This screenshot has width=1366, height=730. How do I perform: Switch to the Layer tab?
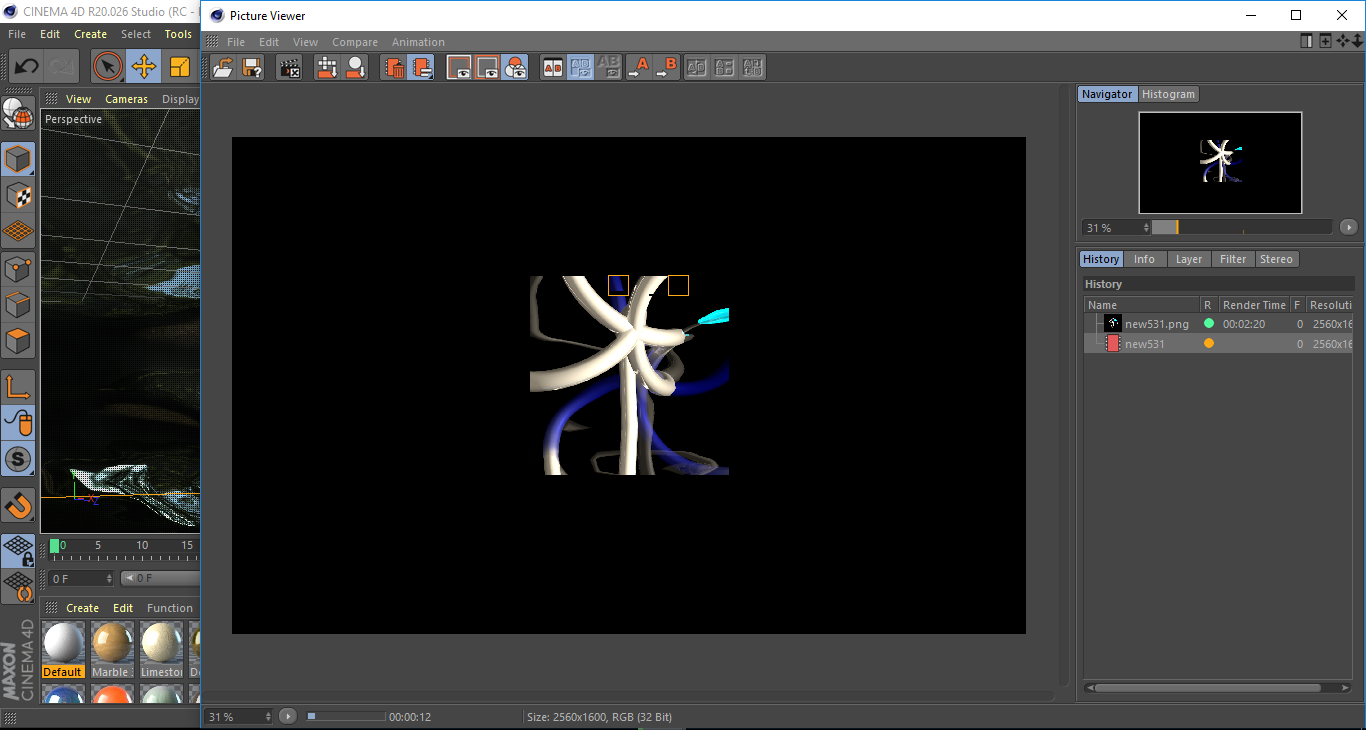click(x=1188, y=259)
